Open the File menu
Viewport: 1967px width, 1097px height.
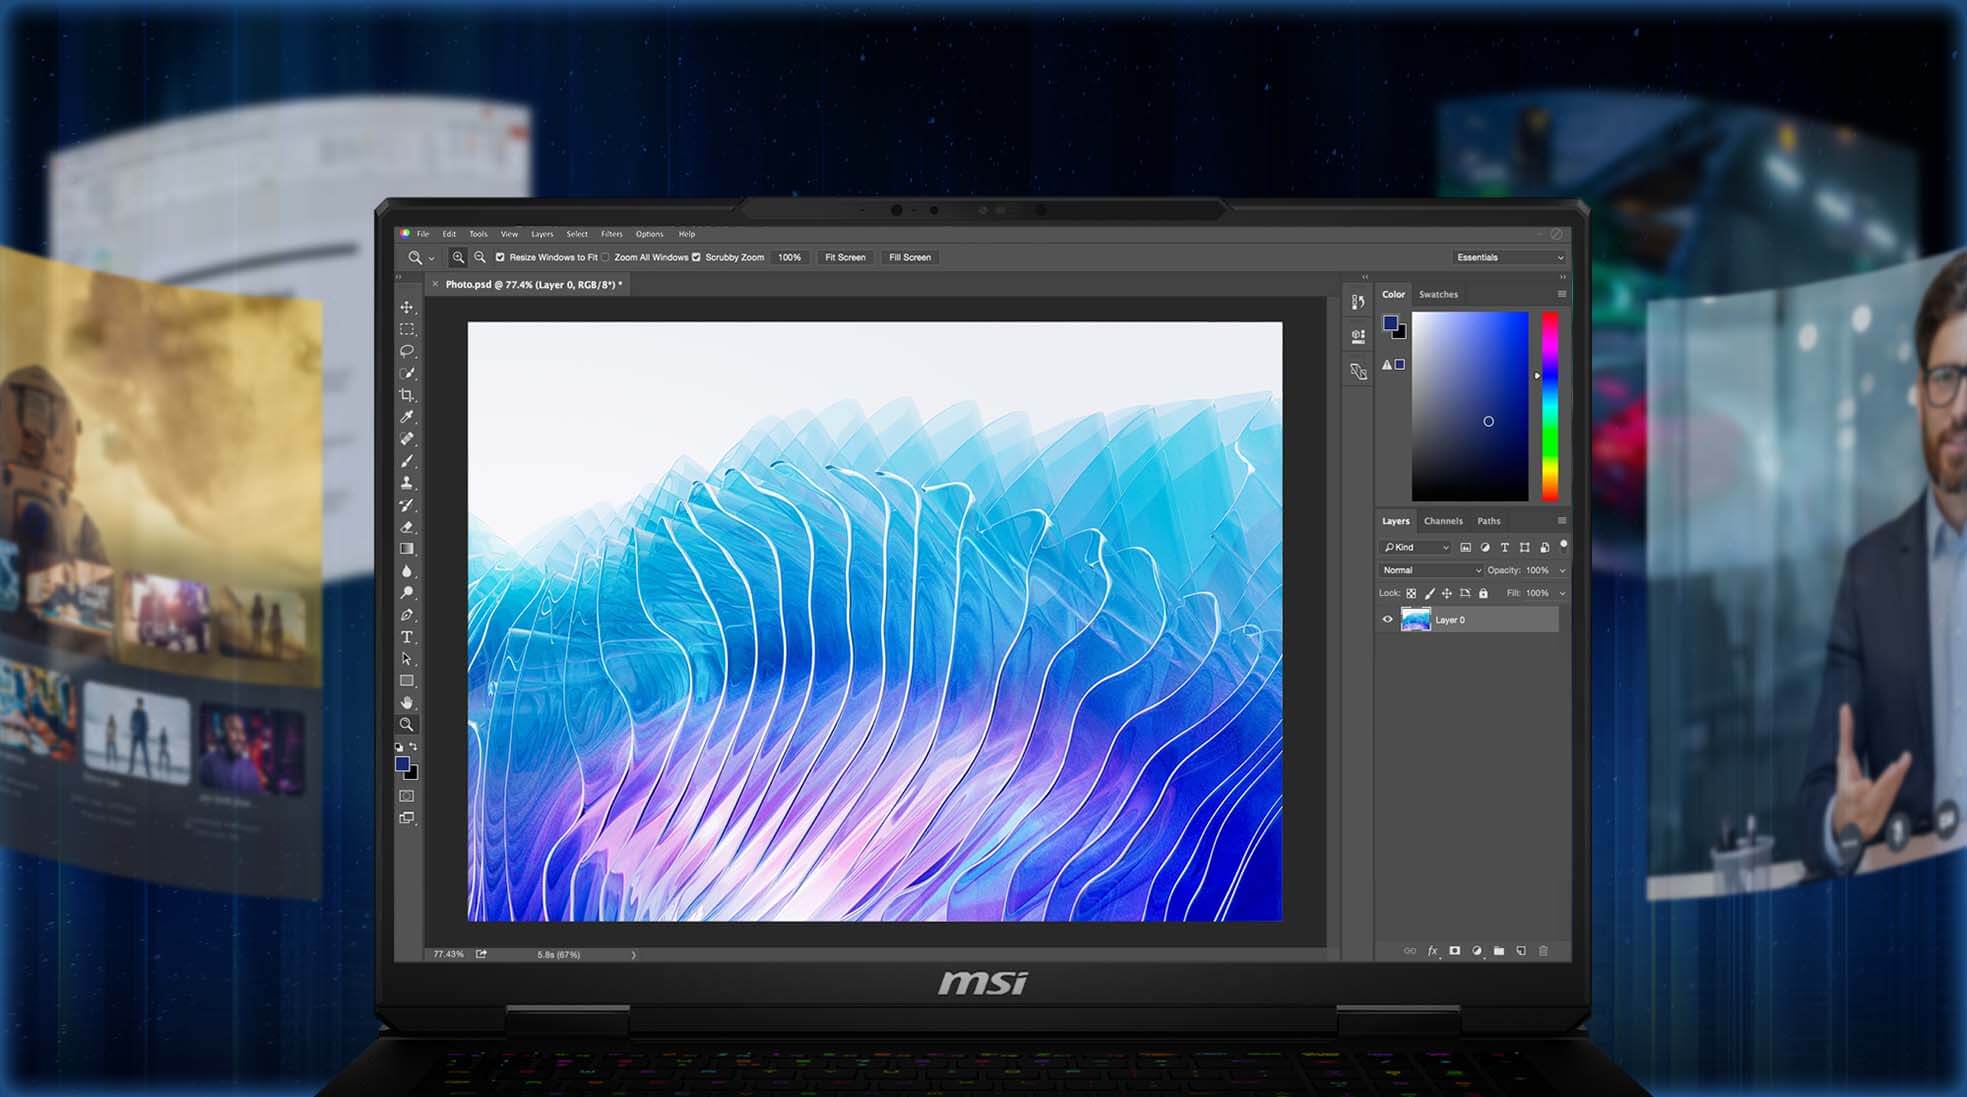point(423,234)
